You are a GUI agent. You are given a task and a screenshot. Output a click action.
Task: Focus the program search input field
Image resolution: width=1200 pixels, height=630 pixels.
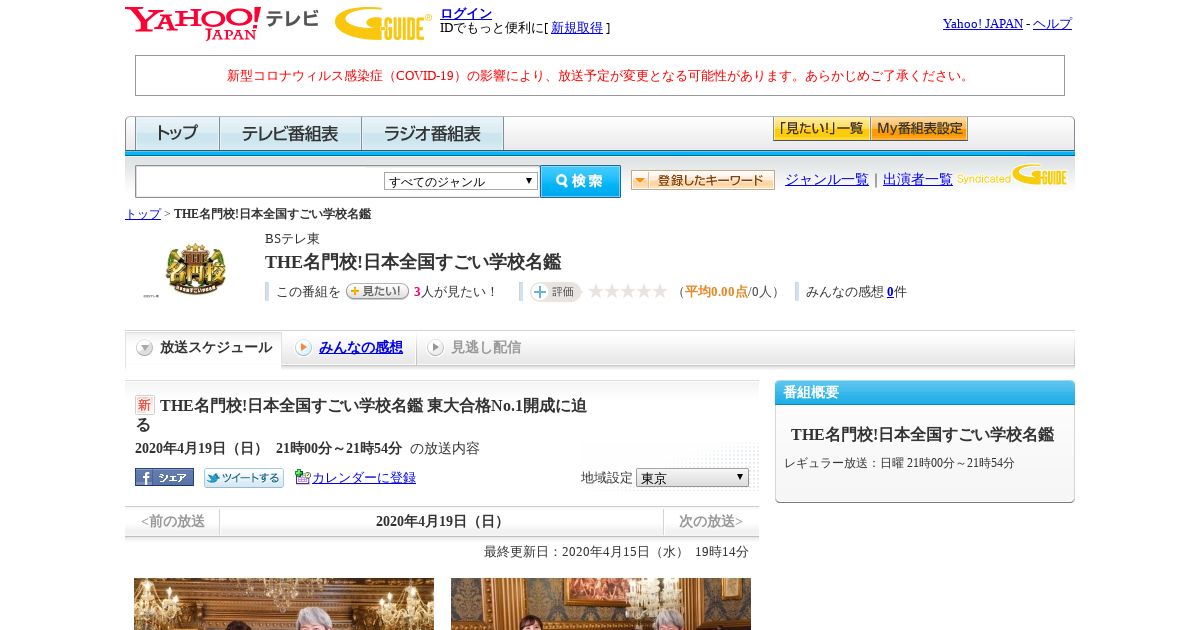259,181
